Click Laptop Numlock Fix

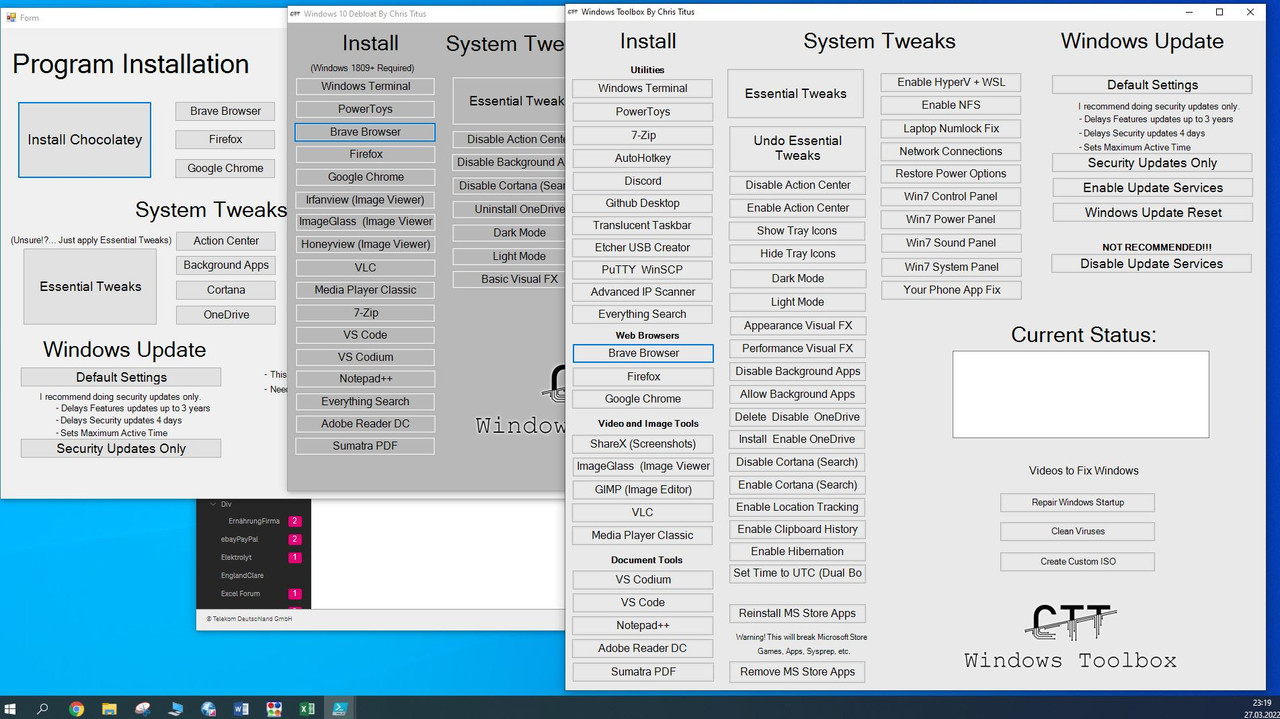(951, 129)
